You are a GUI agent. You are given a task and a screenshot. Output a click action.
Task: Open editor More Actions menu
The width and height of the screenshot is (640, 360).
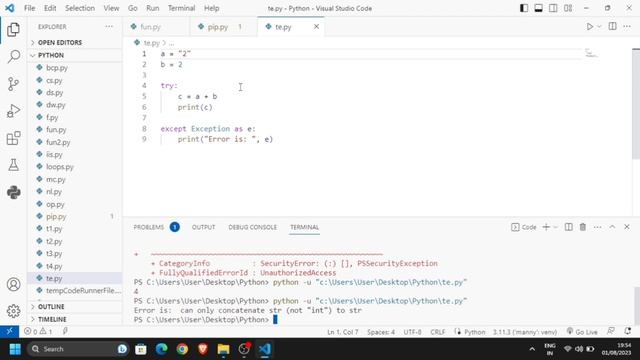click(627, 27)
